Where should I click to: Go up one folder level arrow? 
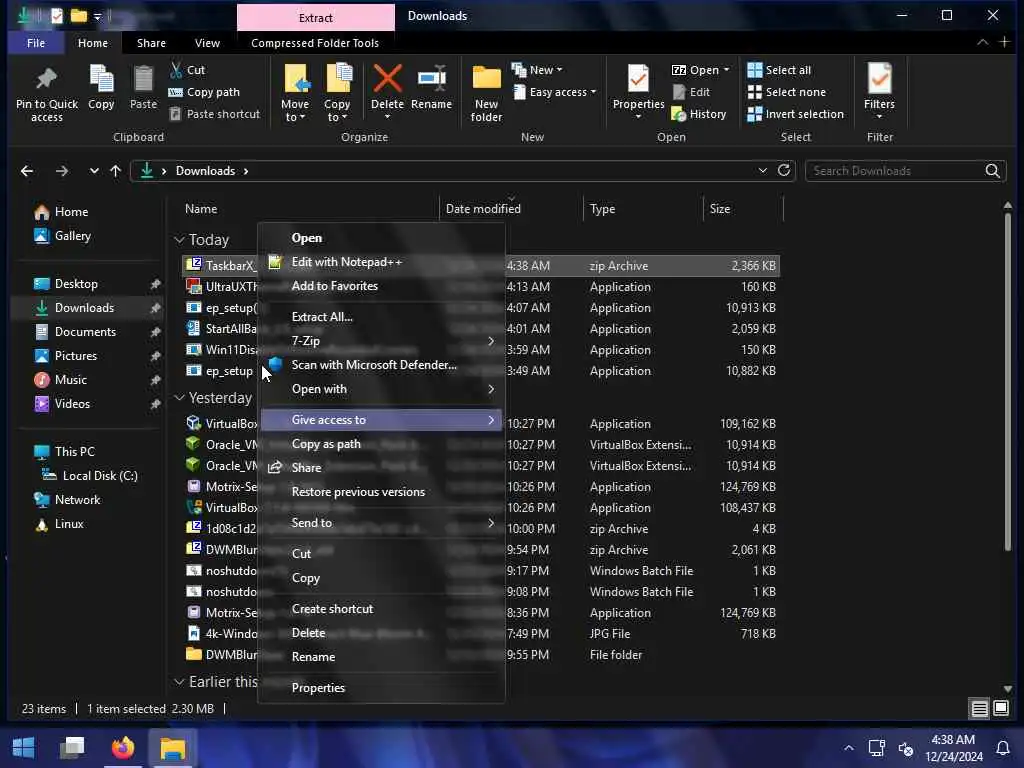pyautogui.click(x=116, y=171)
